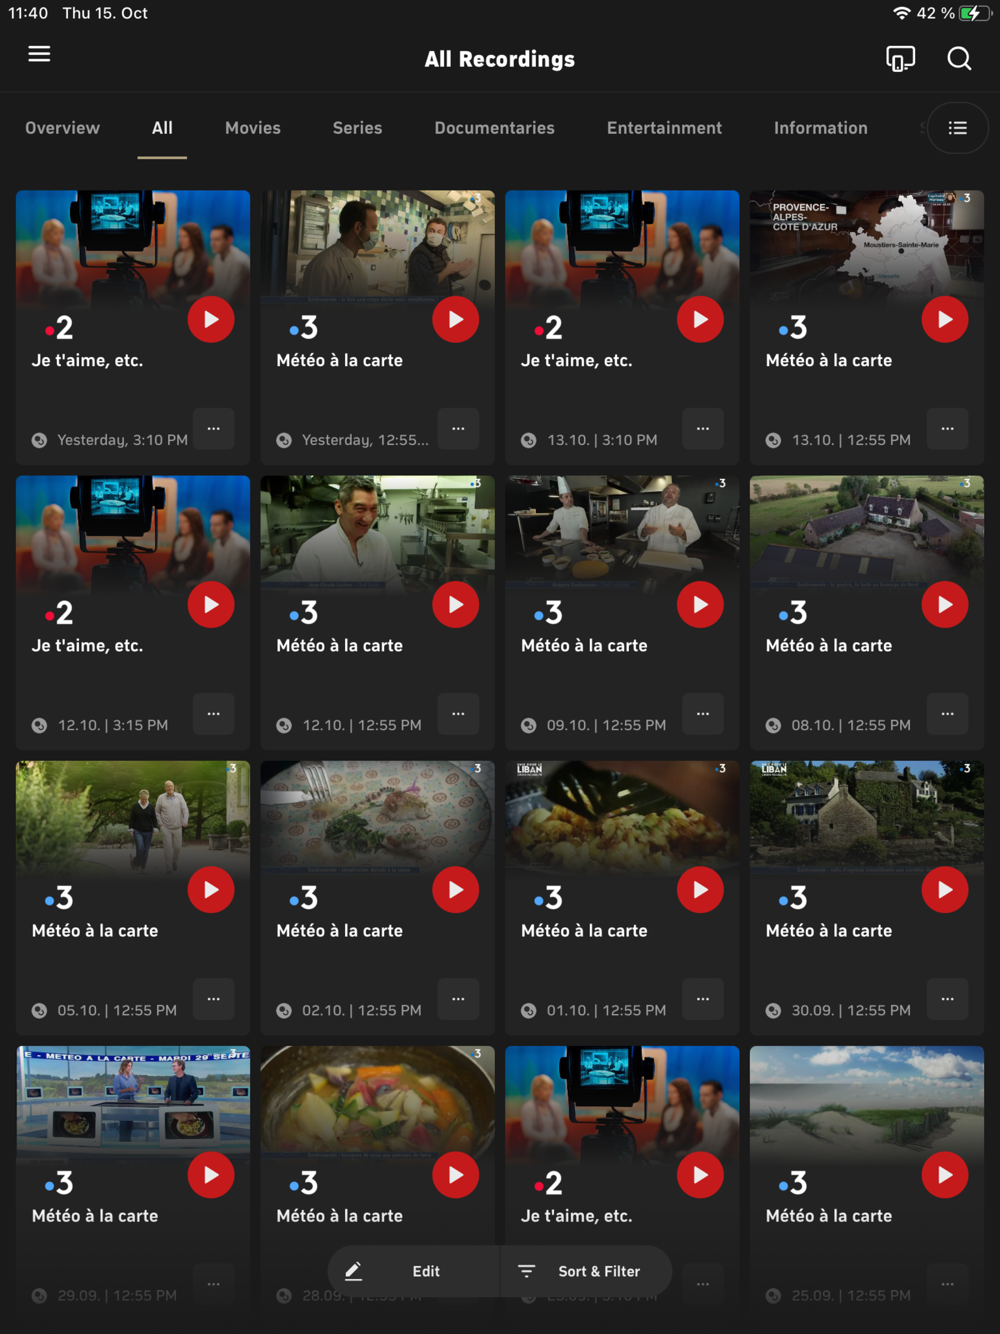Tap the screen cast device icon
This screenshot has height=1334, width=1000.
pyautogui.click(x=900, y=59)
